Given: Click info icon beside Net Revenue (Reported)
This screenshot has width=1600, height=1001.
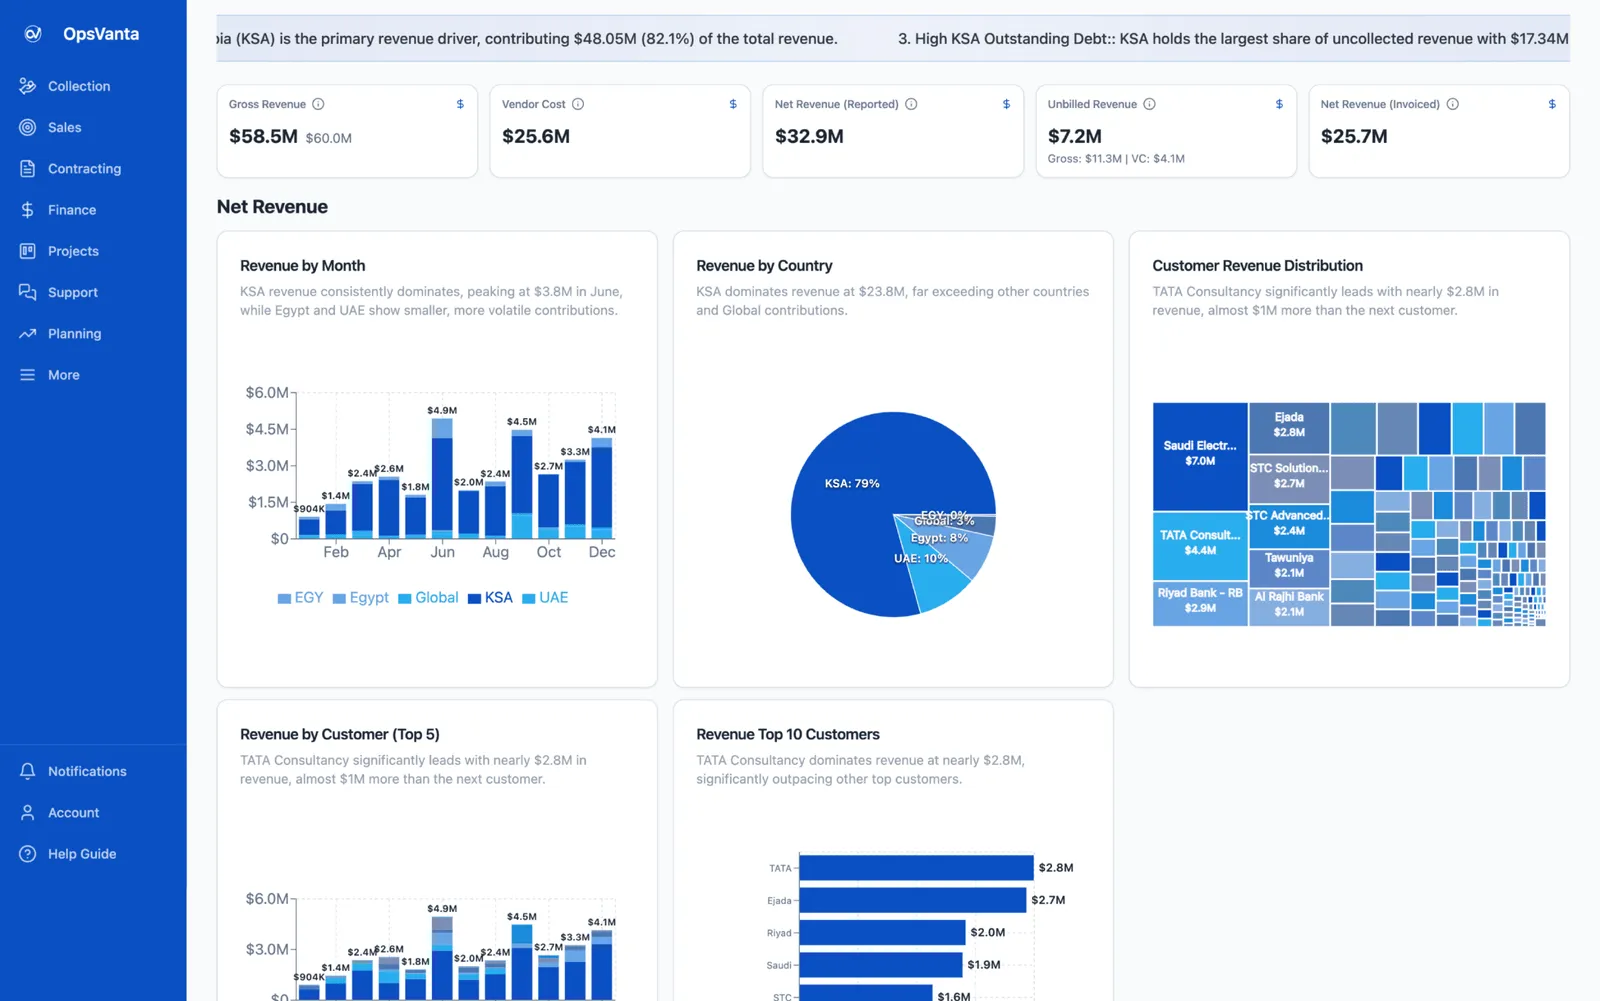Looking at the screenshot, I should click(911, 104).
